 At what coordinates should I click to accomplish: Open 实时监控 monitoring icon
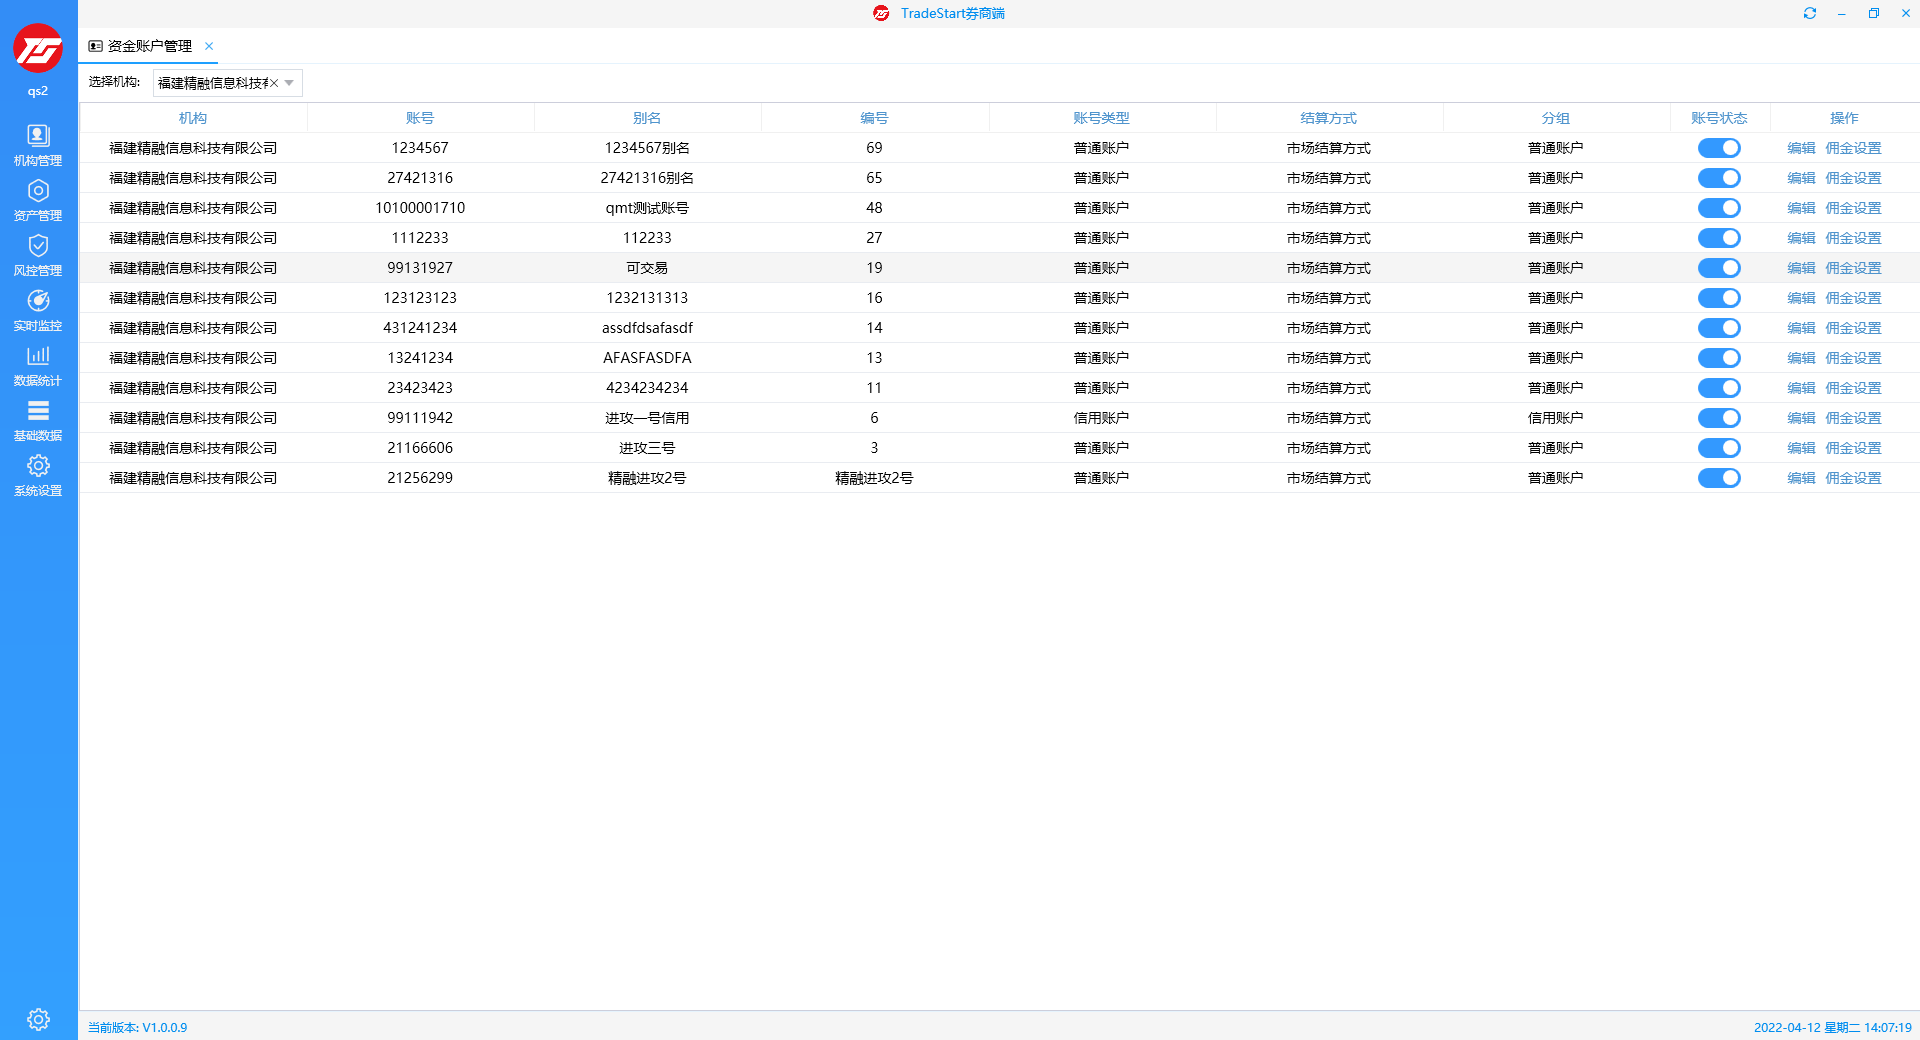click(x=38, y=309)
